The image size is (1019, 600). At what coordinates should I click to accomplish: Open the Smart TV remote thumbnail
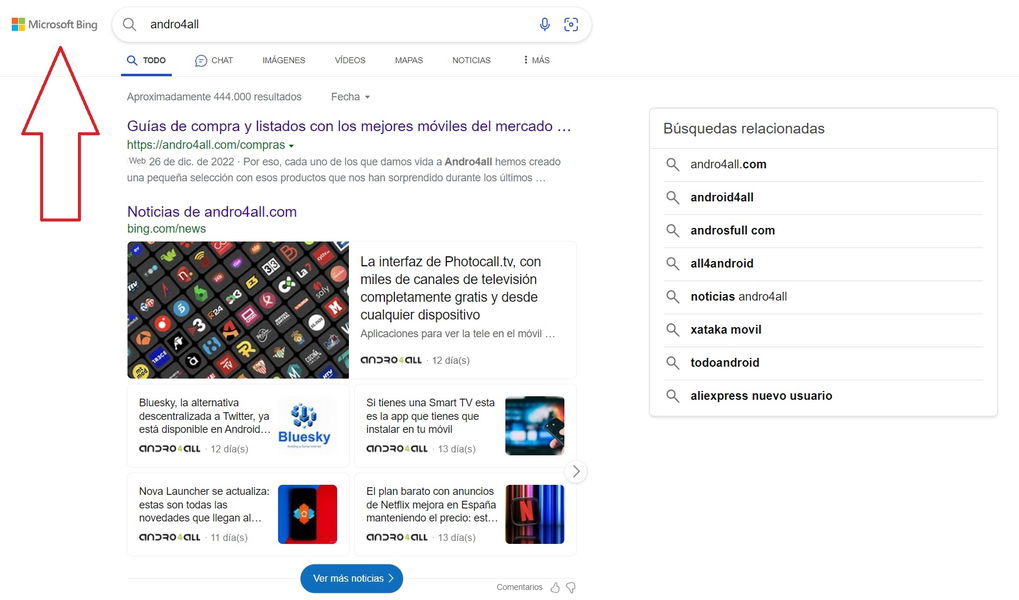535,426
